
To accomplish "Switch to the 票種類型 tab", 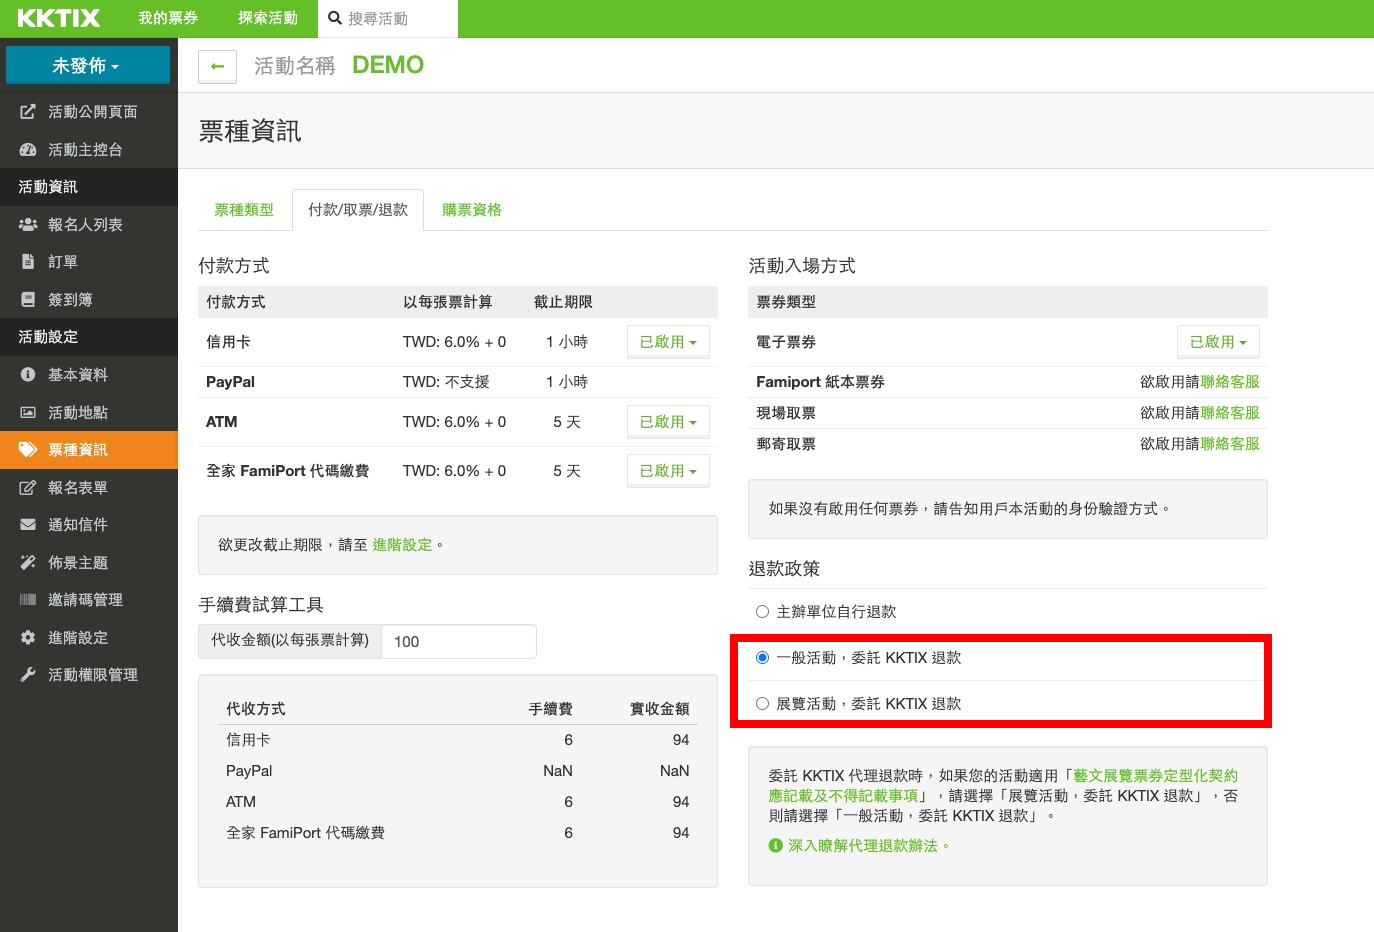I will point(244,210).
